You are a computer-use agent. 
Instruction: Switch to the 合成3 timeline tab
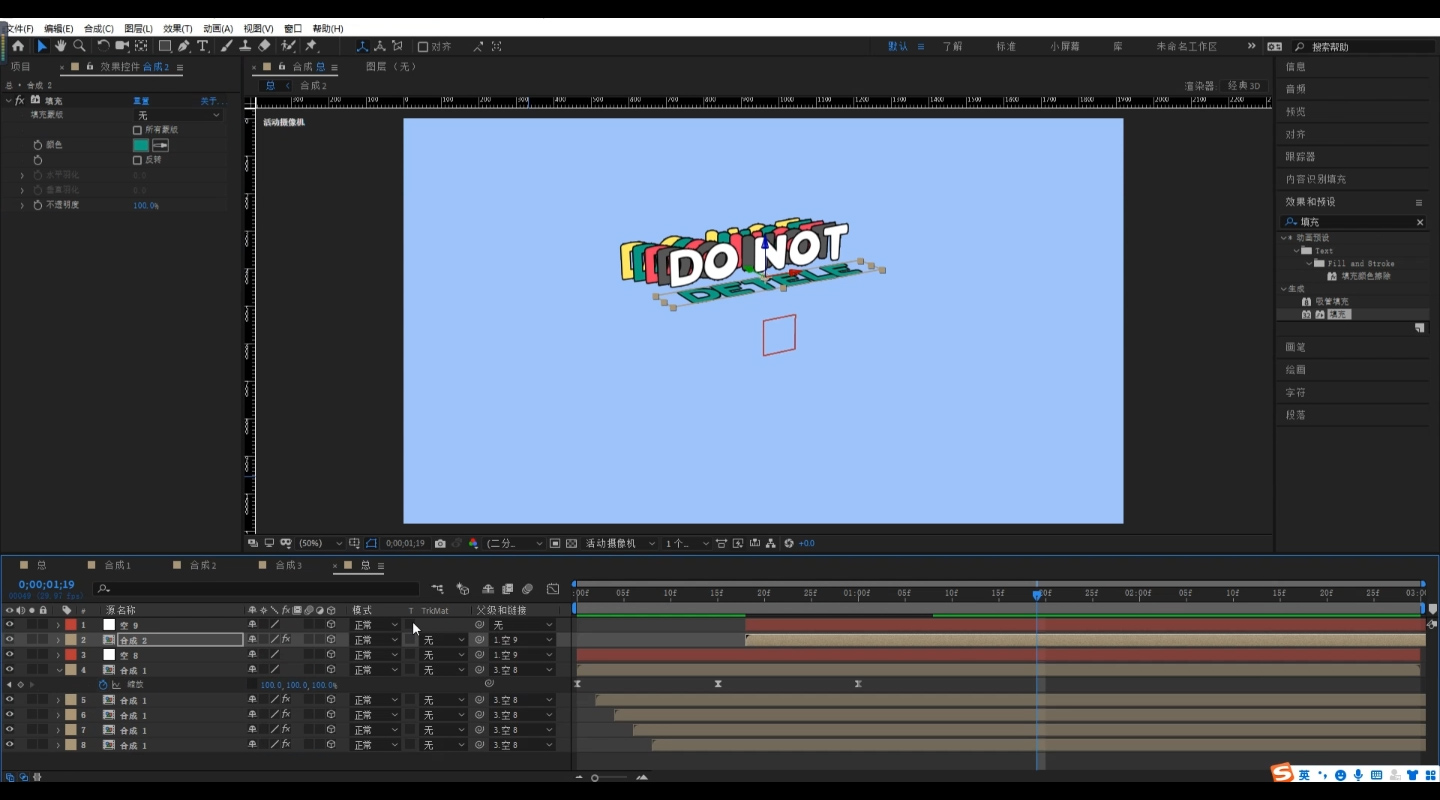288,566
